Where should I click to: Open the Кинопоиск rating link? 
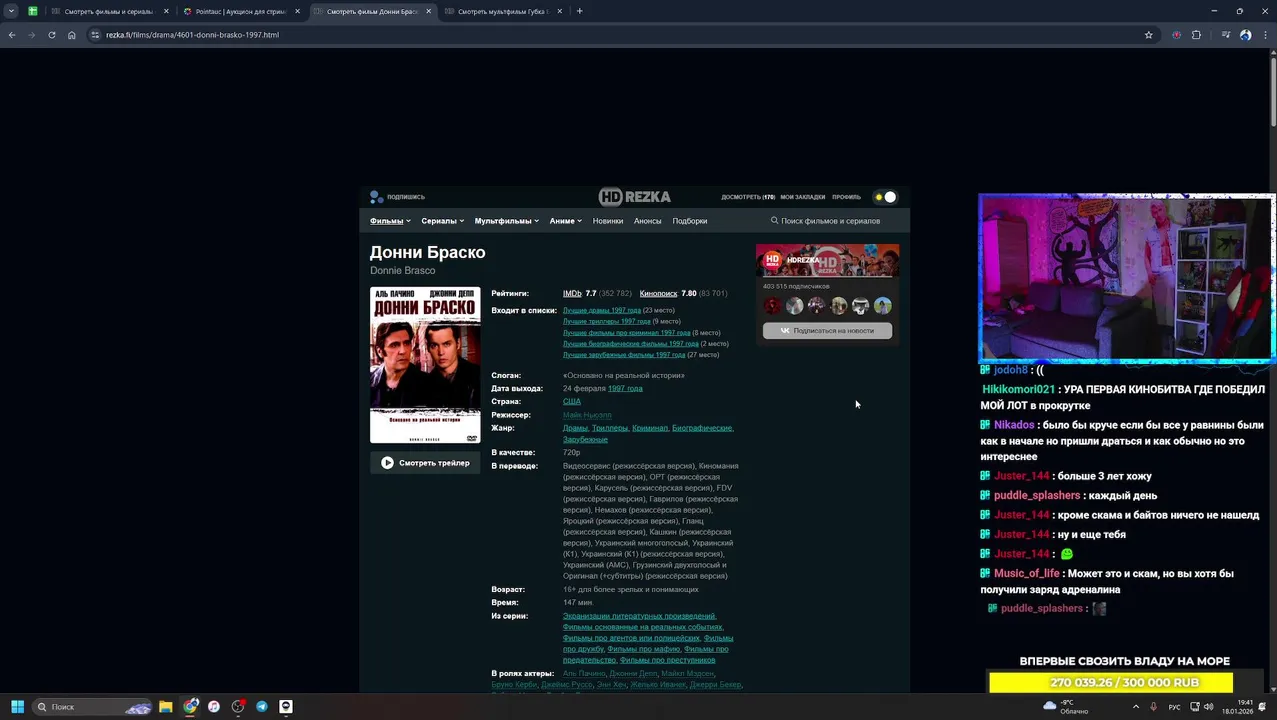[x=658, y=294]
